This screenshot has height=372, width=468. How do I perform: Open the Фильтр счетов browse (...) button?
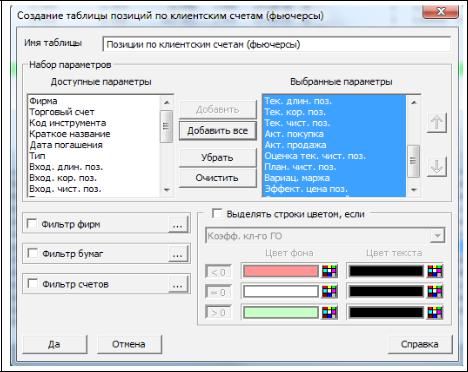[x=178, y=284]
